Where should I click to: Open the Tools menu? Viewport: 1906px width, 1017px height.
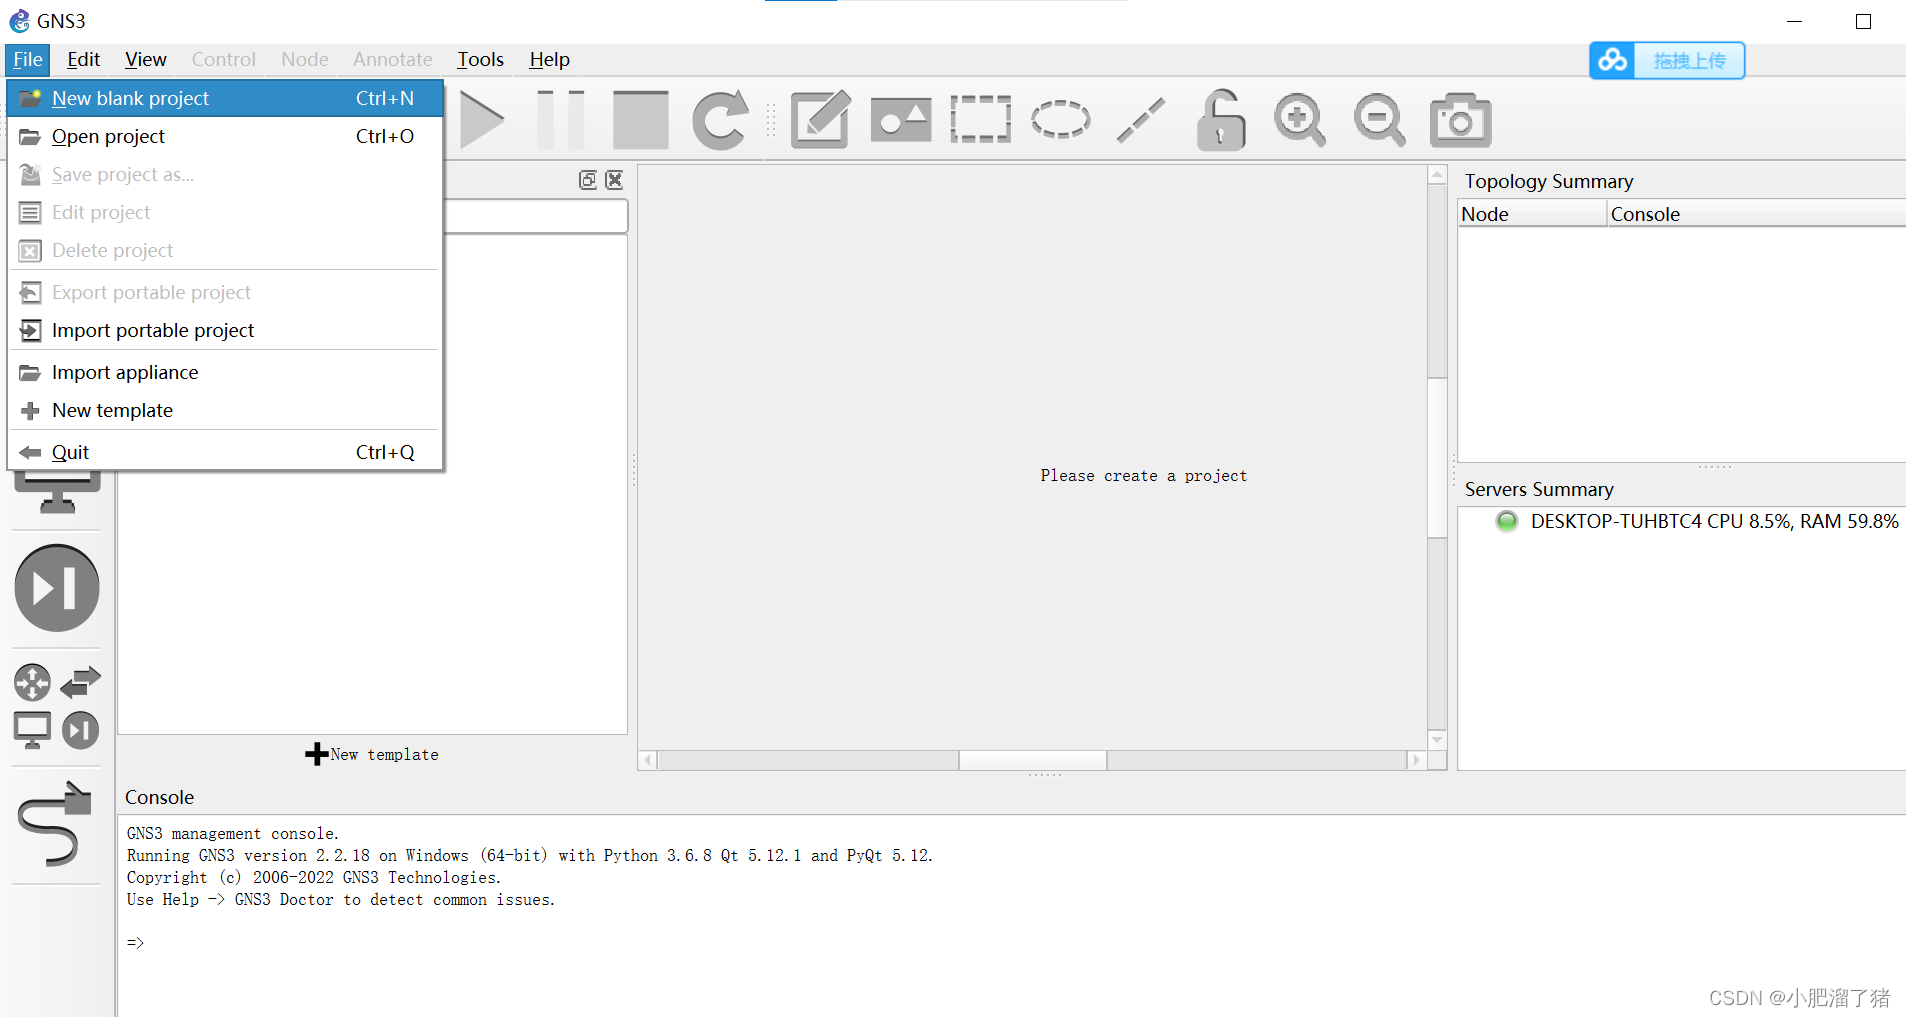[x=480, y=59]
